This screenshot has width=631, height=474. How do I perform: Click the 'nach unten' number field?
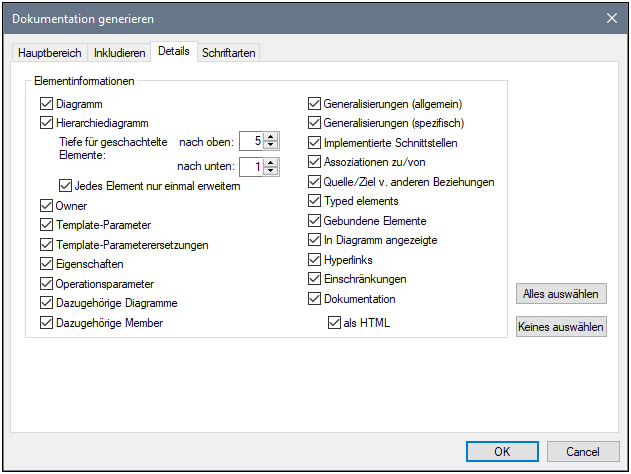click(251, 166)
